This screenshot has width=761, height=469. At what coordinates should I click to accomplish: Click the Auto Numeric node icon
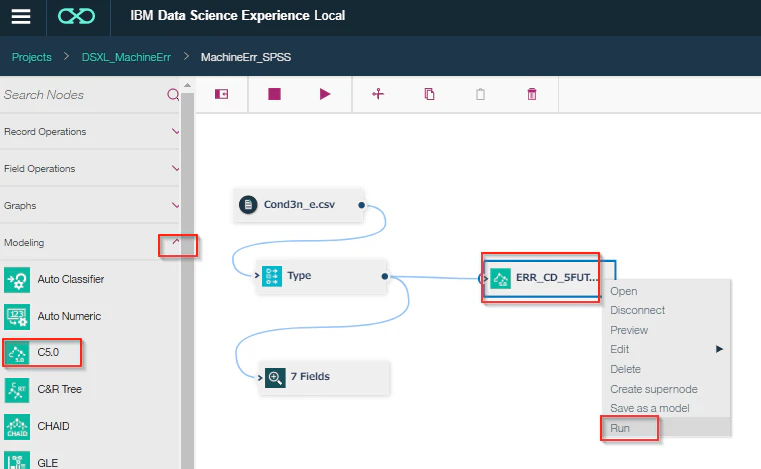(x=17, y=317)
